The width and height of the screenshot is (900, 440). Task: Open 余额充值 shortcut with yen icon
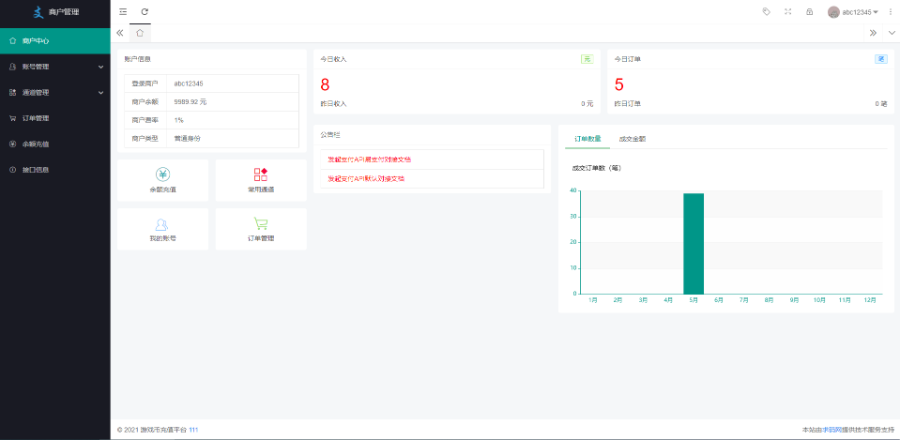pos(162,180)
